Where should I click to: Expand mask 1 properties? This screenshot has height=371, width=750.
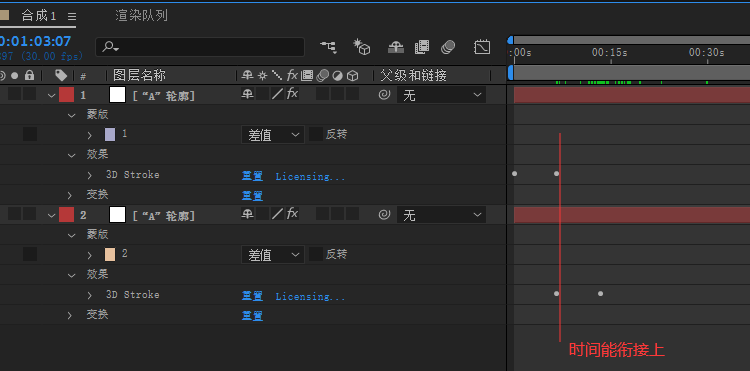click(x=89, y=135)
